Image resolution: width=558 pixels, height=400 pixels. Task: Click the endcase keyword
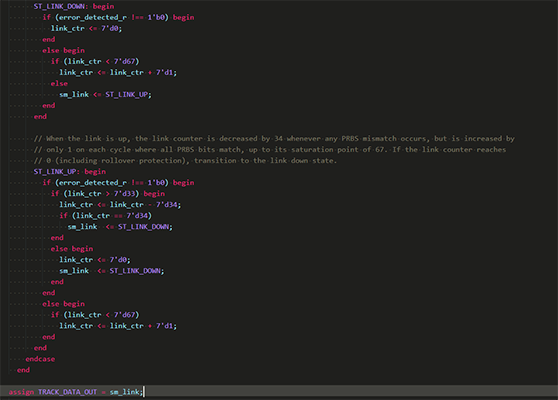click(x=40, y=359)
